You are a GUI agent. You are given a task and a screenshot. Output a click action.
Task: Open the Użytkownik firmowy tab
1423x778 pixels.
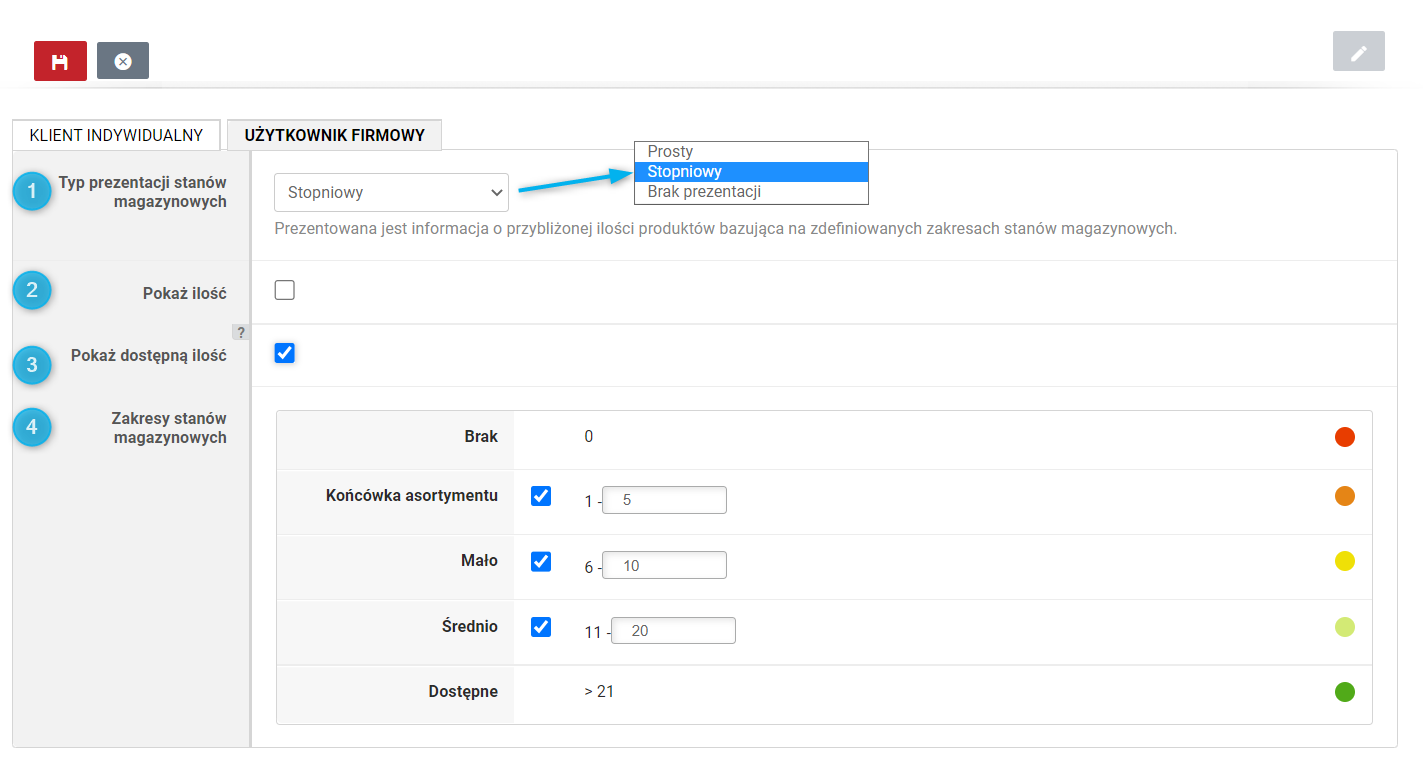335,135
